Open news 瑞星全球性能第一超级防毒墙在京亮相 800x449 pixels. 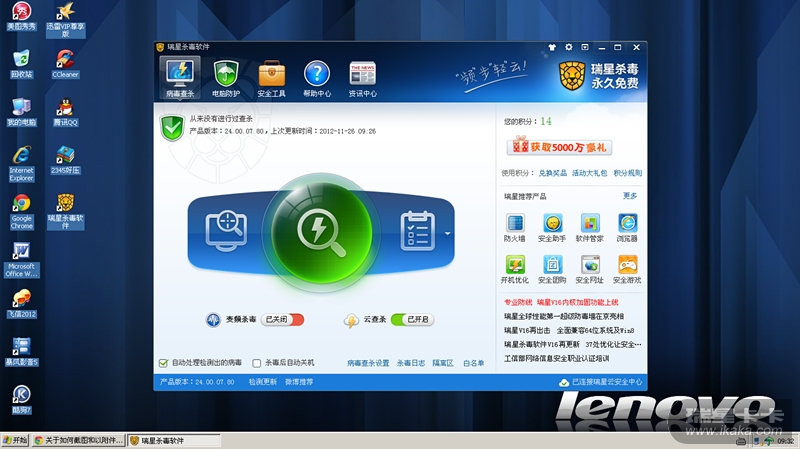564,316
